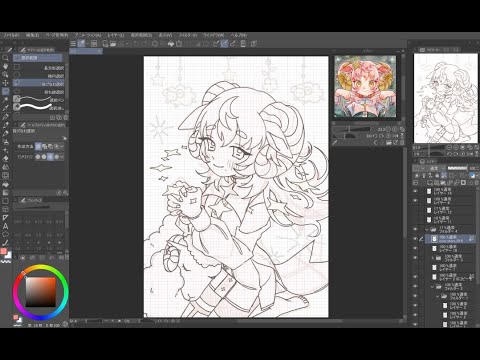Click the sub view reference image
480x360 pixels.
tap(365, 87)
